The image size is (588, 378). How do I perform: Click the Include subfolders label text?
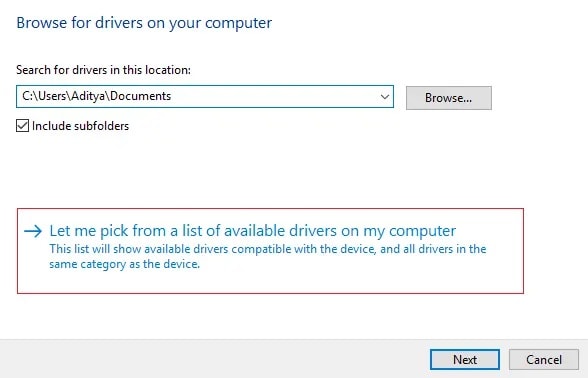pyautogui.click(x=80, y=126)
